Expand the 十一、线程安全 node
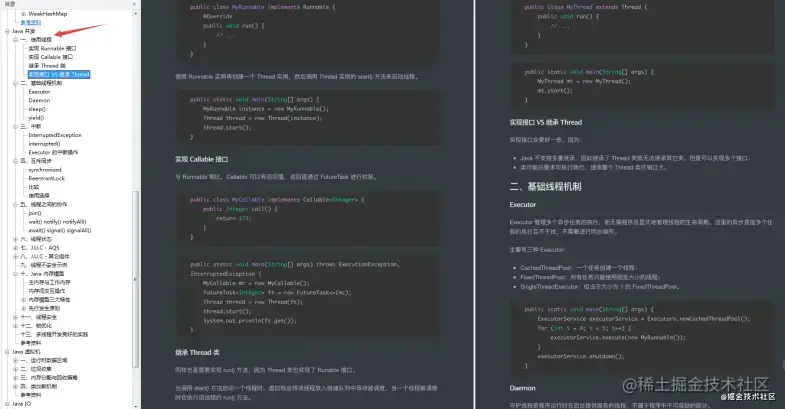 pos(16,317)
